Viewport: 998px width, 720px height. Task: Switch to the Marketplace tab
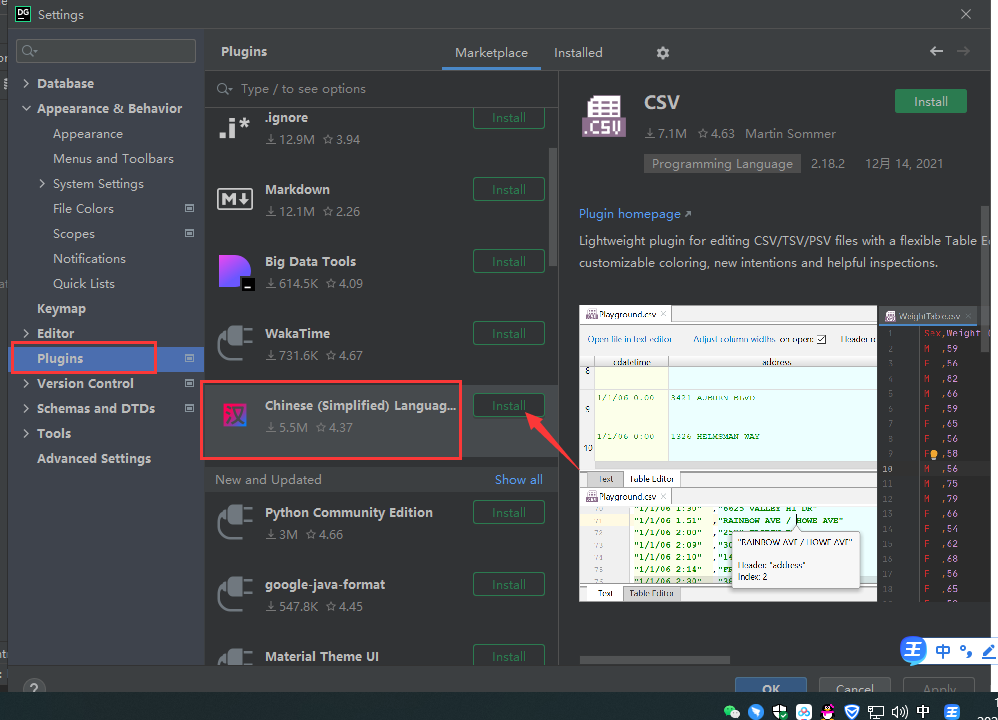[491, 53]
